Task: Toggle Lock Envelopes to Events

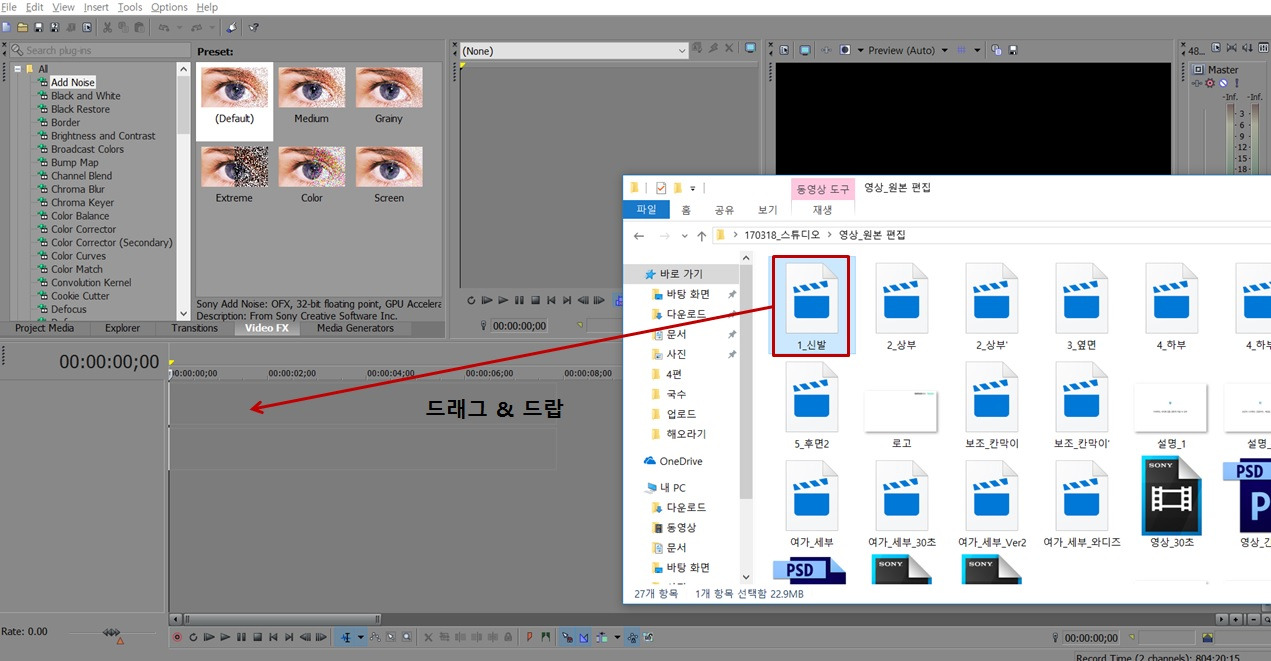Action: click(632, 637)
